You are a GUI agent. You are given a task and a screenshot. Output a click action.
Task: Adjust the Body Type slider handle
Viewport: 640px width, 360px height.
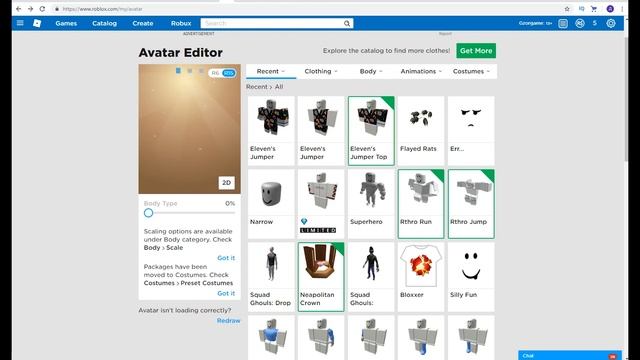(149, 213)
